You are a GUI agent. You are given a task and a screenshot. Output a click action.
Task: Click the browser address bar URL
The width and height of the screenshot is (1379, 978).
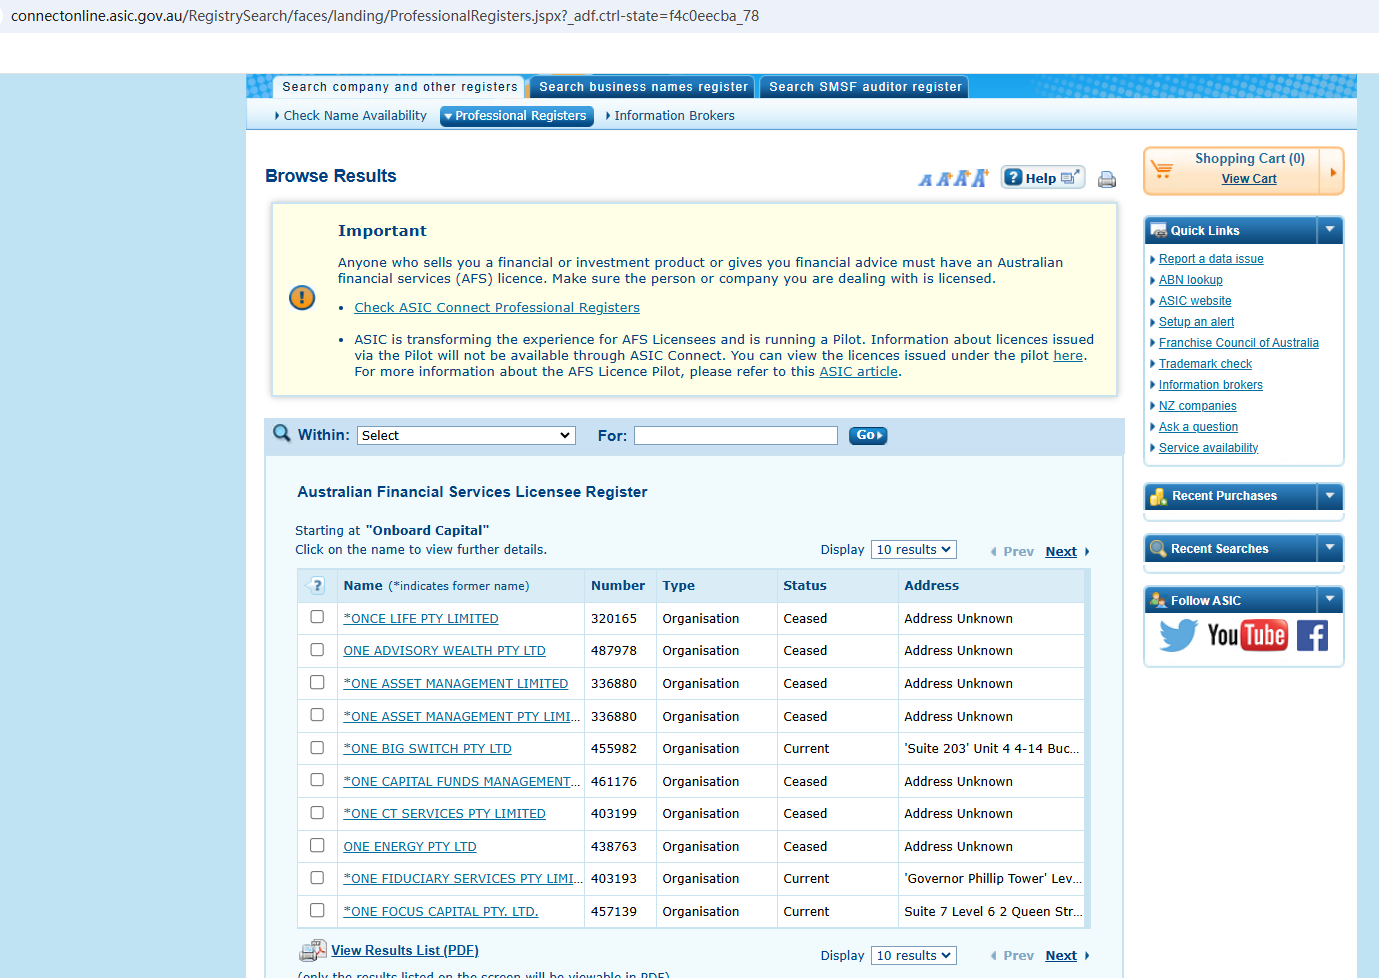pyautogui.click(x=385, y=16)
